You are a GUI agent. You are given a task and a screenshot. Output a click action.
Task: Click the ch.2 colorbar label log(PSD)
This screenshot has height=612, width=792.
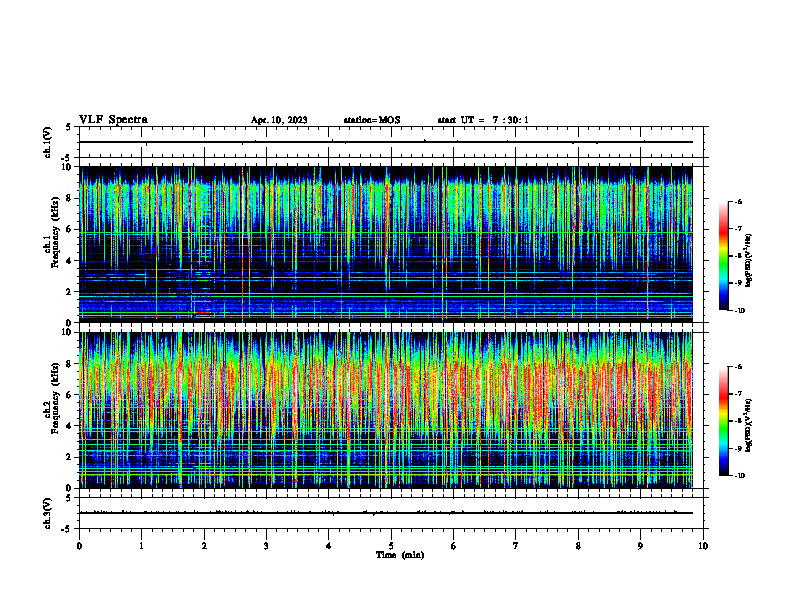coord(750,426)
